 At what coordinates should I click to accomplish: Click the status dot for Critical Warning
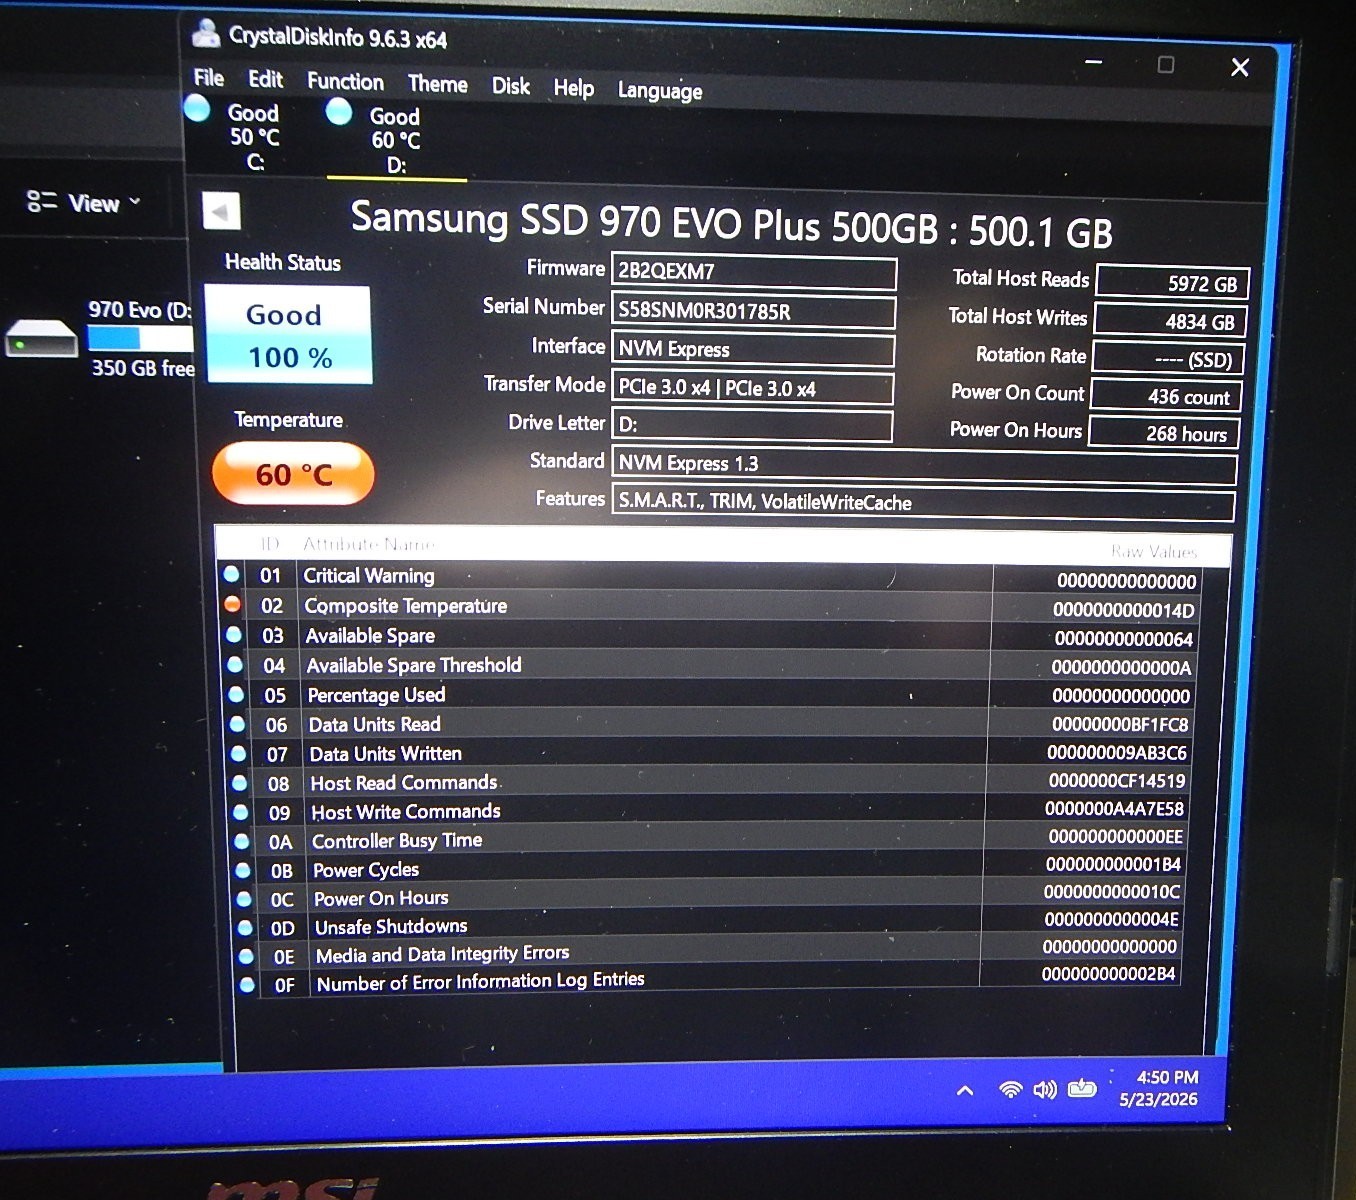231,574
